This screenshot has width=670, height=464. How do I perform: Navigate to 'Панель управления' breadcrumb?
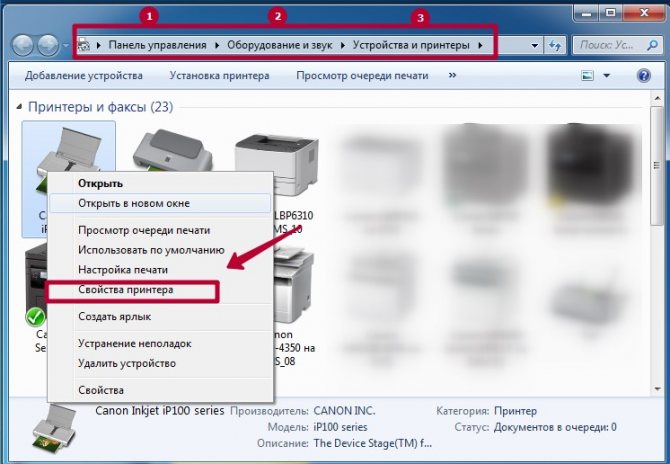point(158,45)
